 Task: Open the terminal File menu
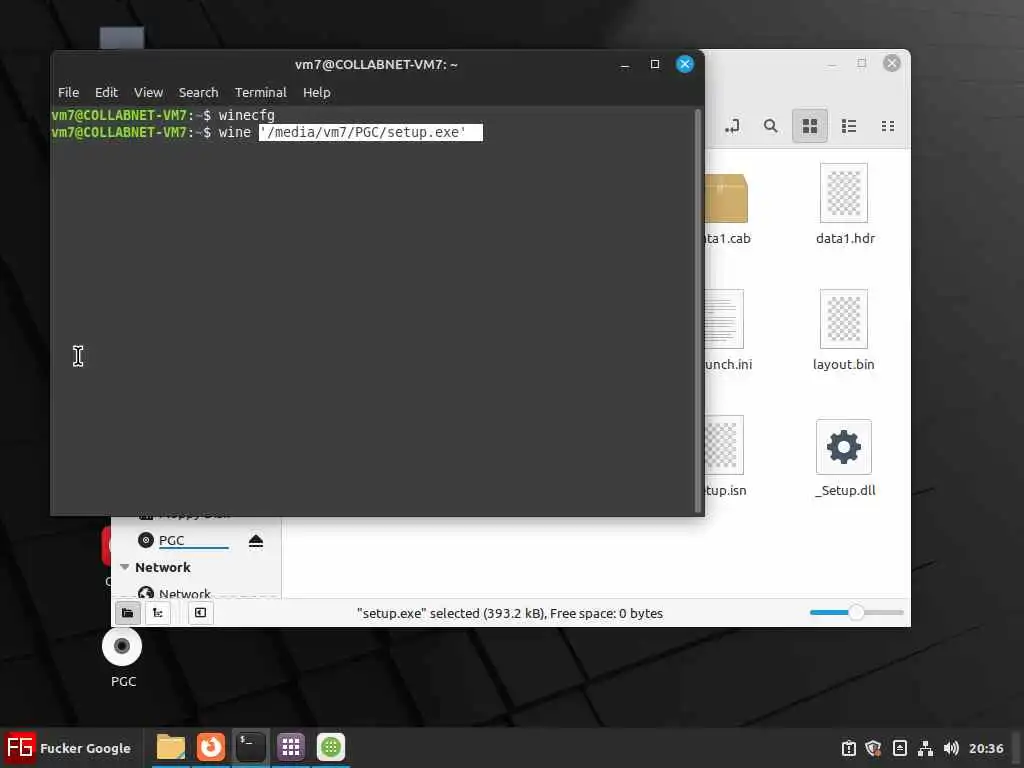coord(68,93)
